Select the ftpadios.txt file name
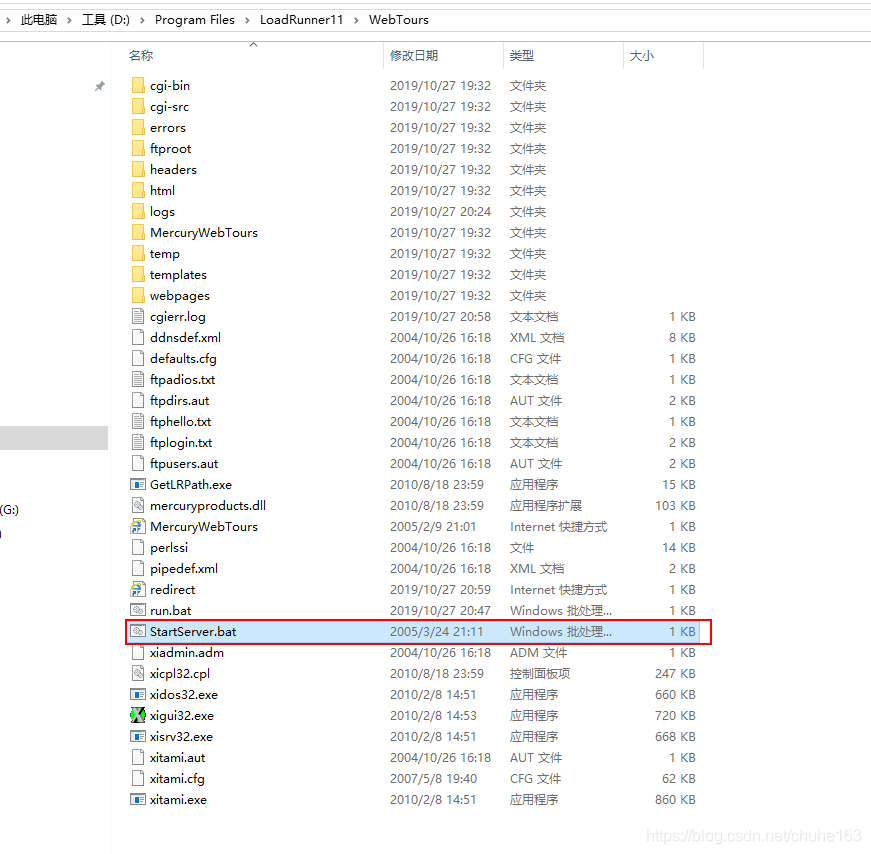Image resolution: width=871 pixels, height=854 pixels. click(183, 380)
